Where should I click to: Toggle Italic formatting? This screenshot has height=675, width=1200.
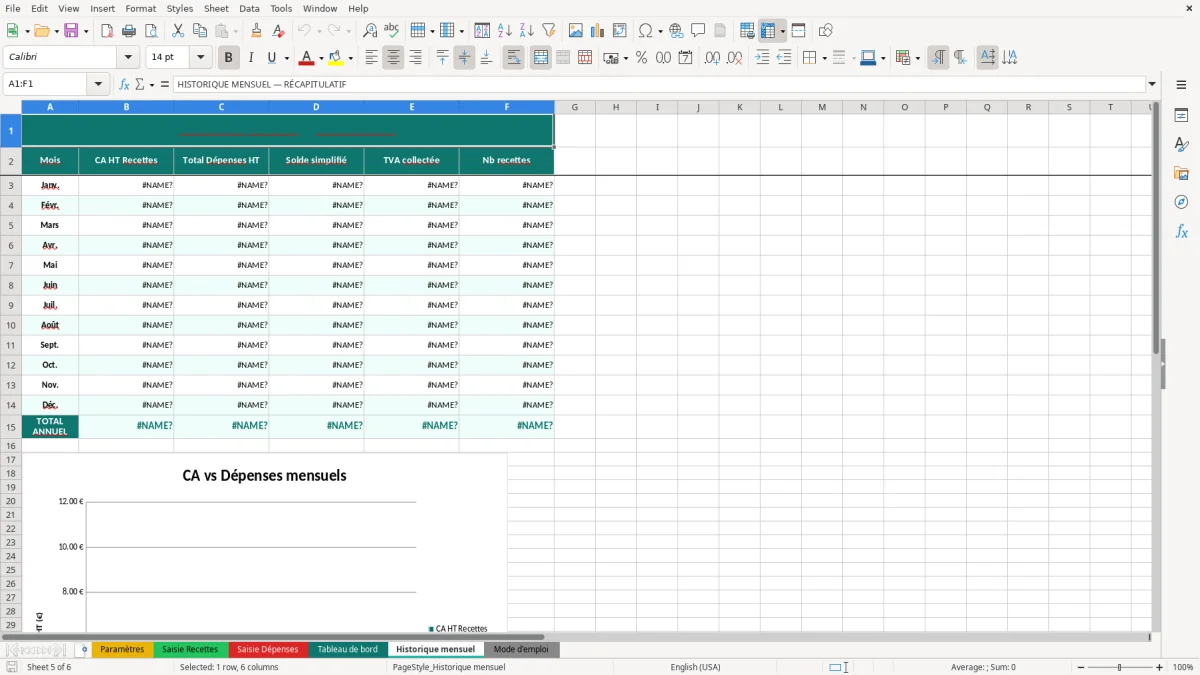[251, 58]
